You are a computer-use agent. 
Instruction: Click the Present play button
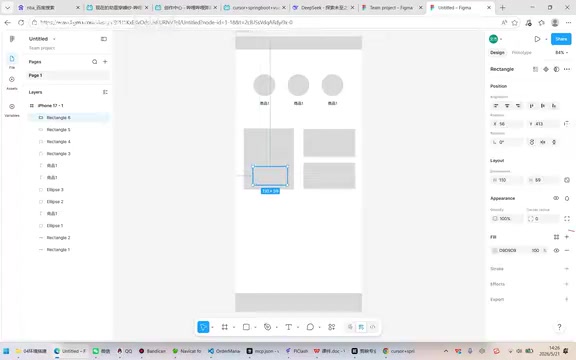click(537, 39)
